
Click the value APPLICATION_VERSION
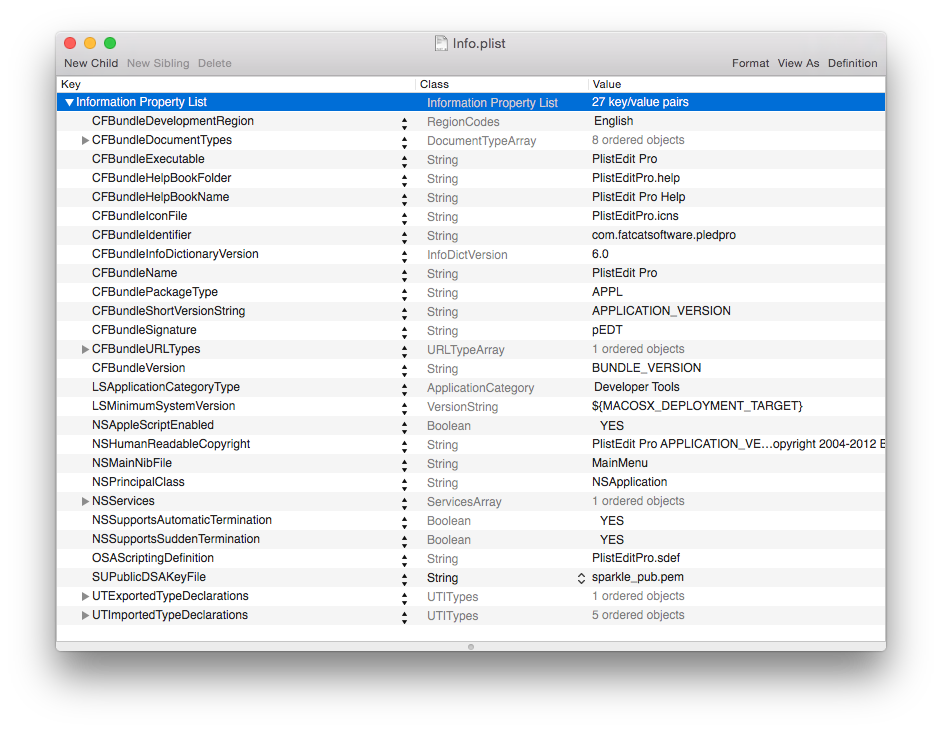tap(661, 311)
